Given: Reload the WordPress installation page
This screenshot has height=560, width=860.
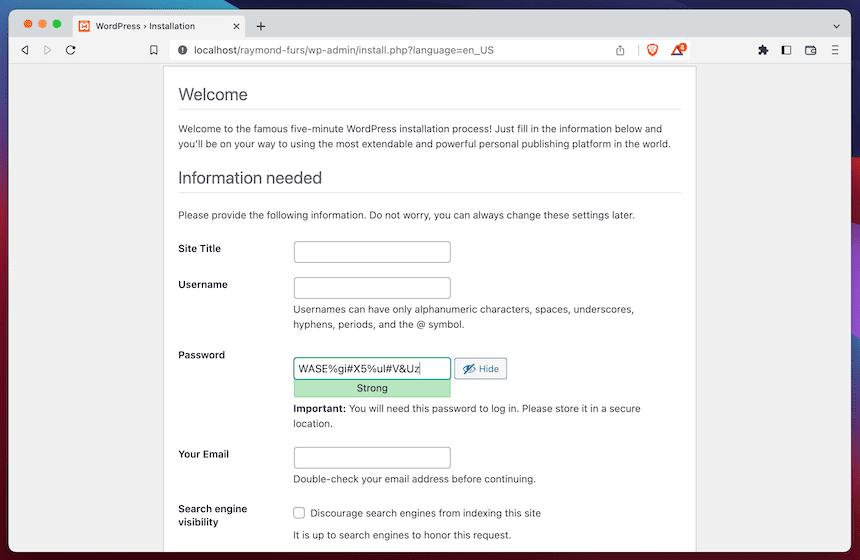Looking at the screenshot, I should pyautogui.click(x=70, y=50).
